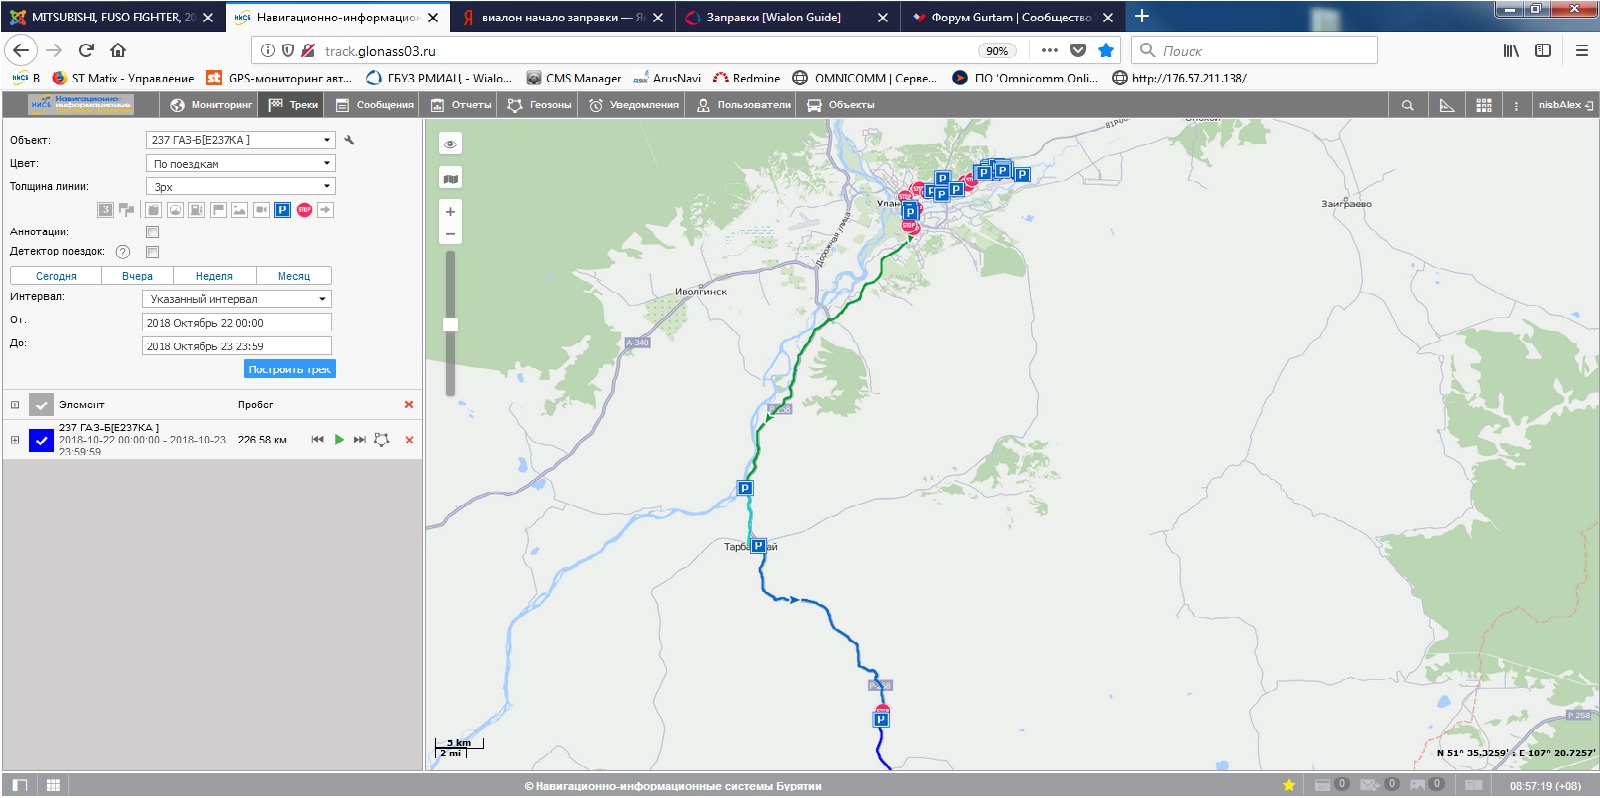Open the Геозоны tab
The image size is (1600, 798).
(540, 105)
